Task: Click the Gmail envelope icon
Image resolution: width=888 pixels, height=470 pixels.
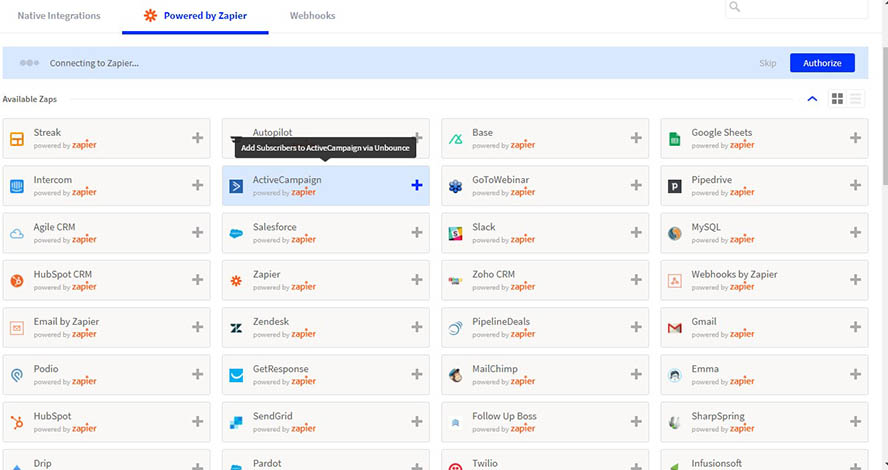Action: point(674,328)
